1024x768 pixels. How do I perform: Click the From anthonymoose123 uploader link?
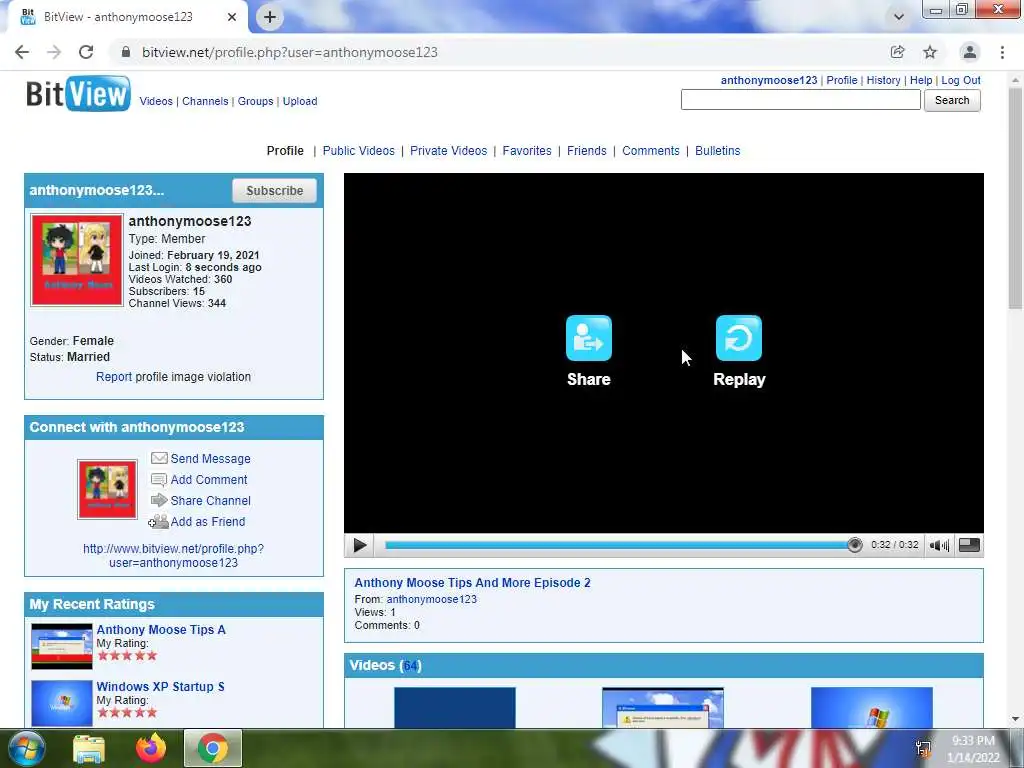(x=432, y=600)
